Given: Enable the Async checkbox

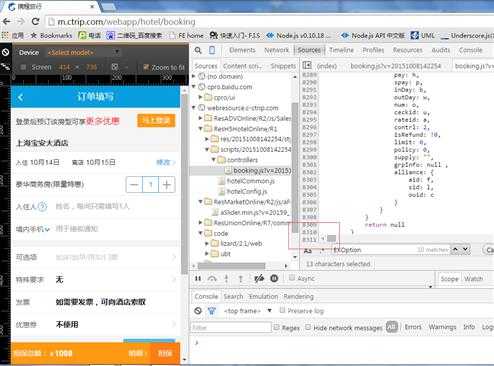Looking at the screenshot, I should click(292, 278).
